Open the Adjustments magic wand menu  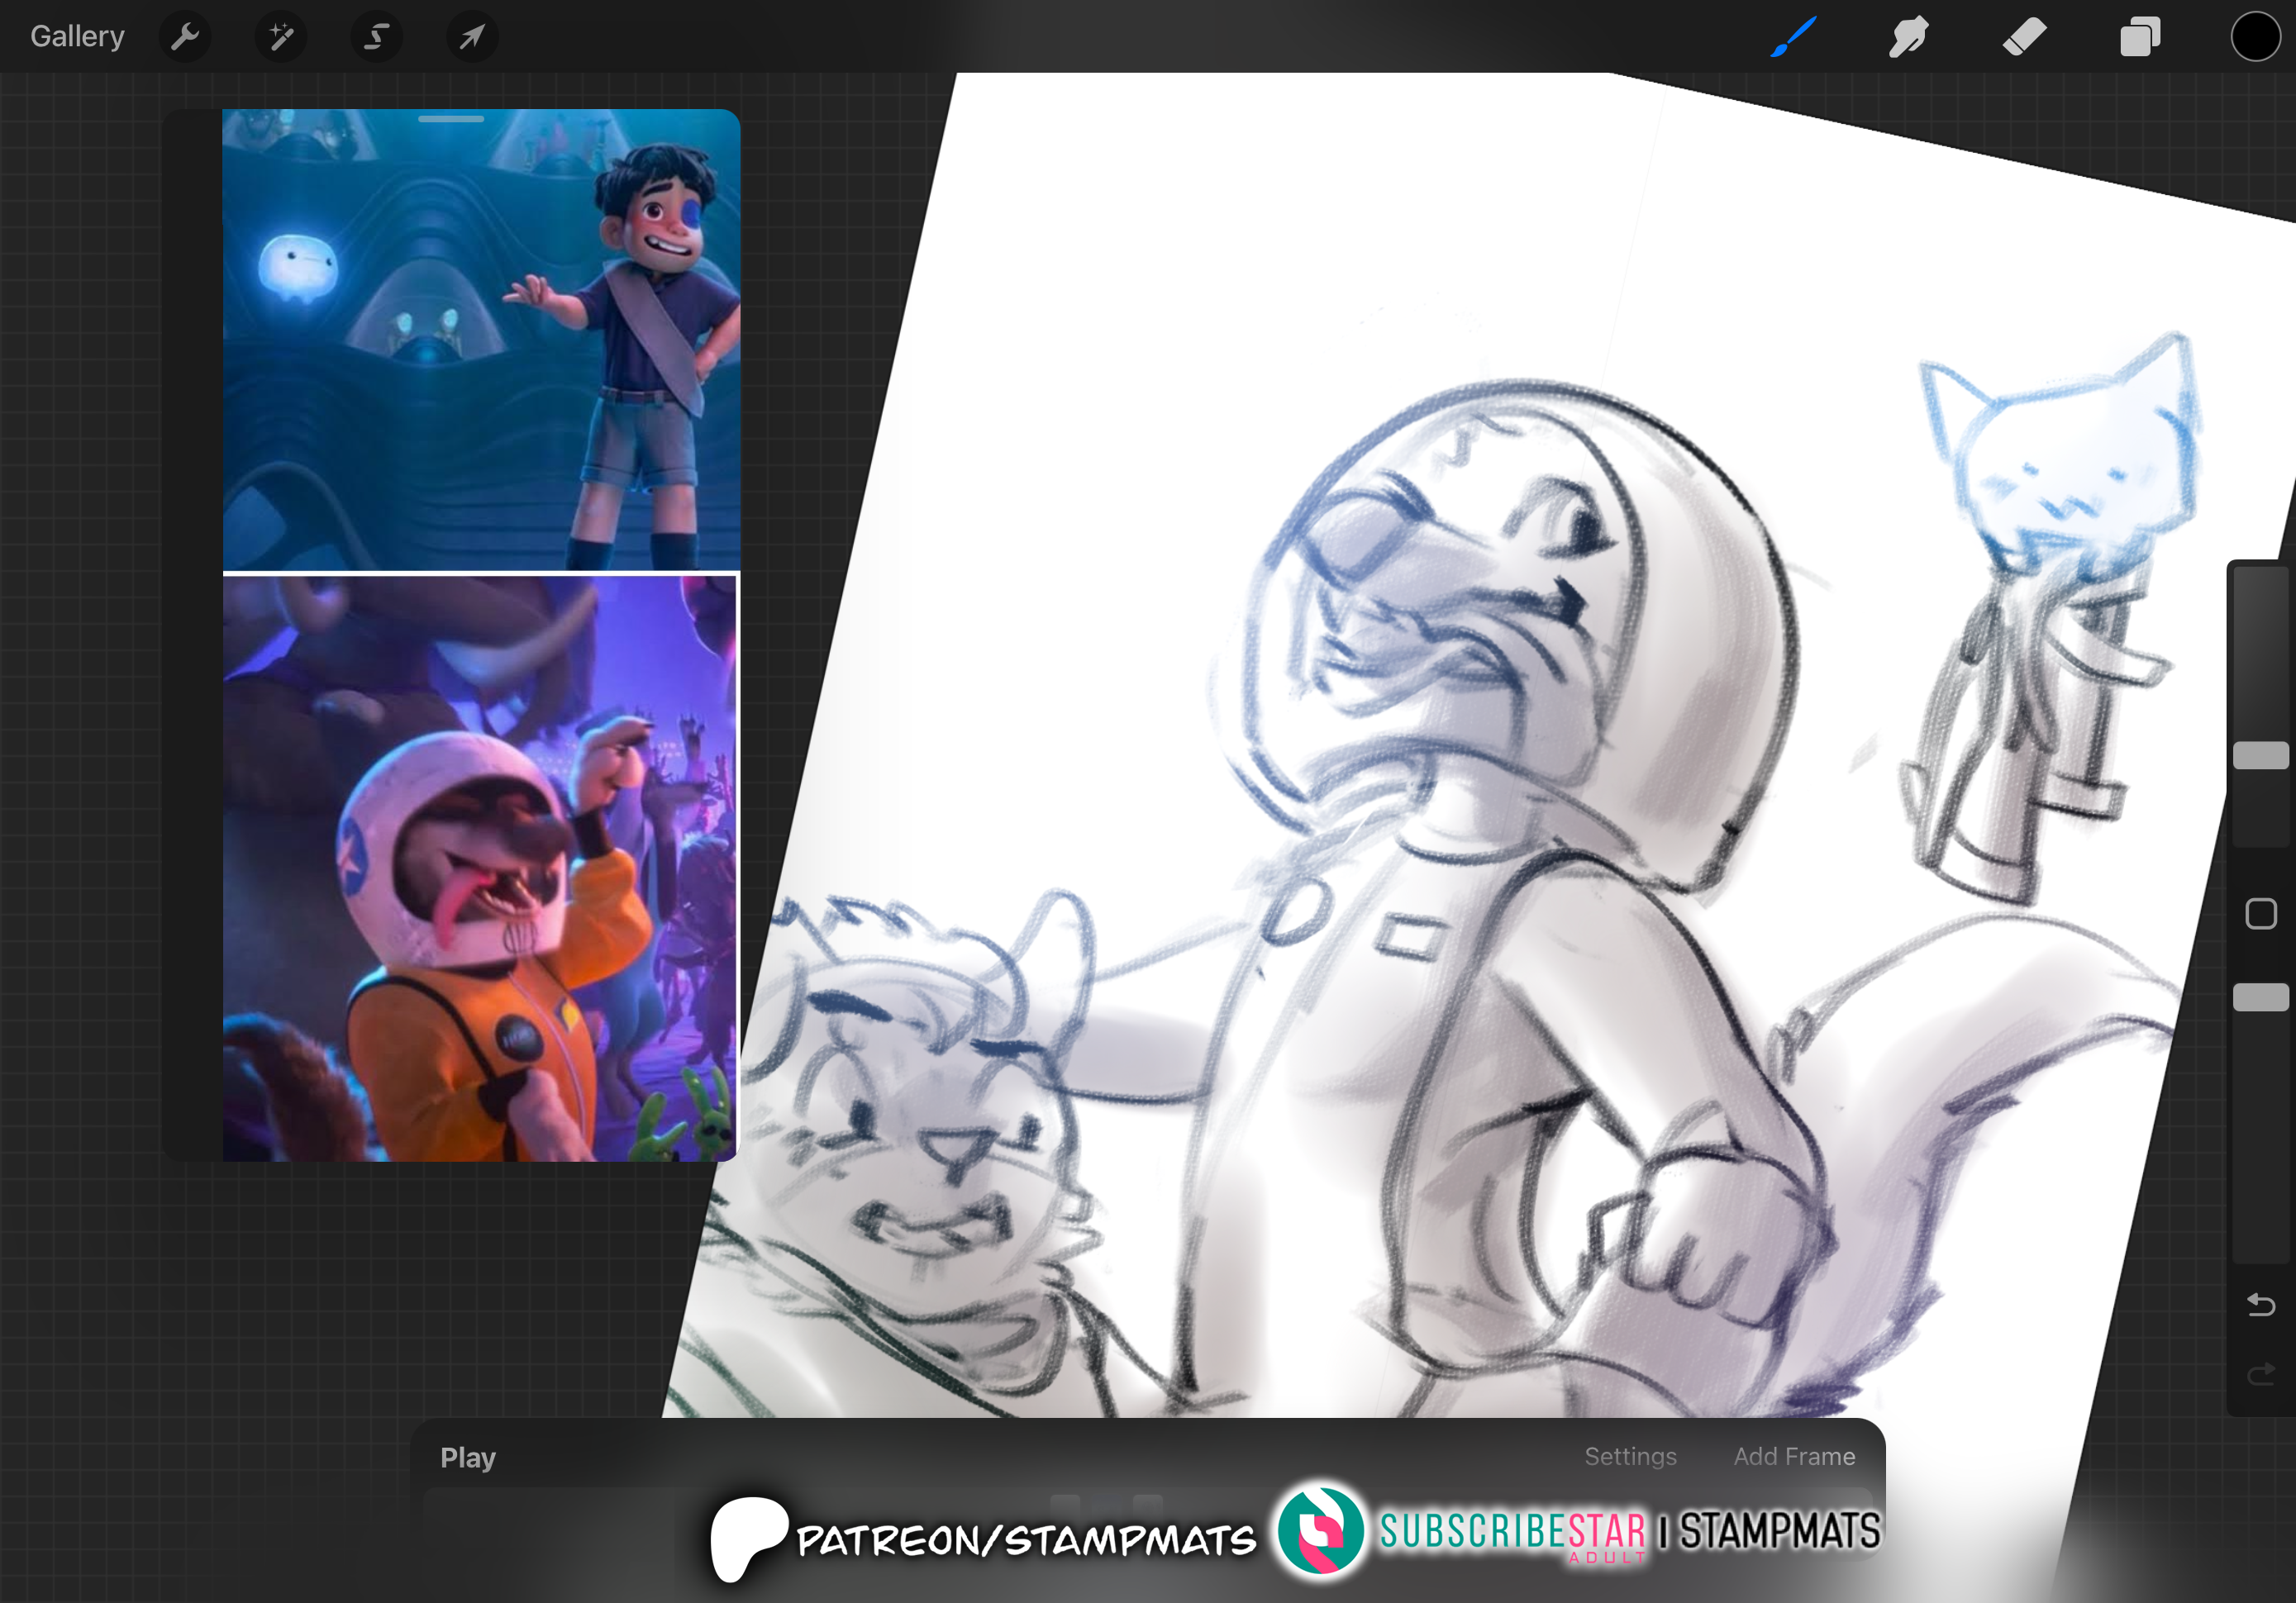pos(281,37)
